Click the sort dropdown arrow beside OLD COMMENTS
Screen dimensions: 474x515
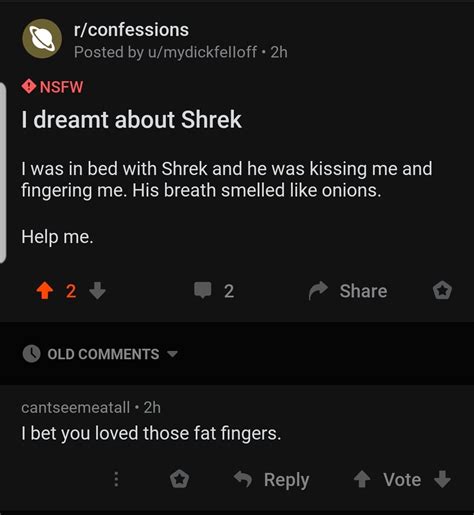(x=173, y=354)
